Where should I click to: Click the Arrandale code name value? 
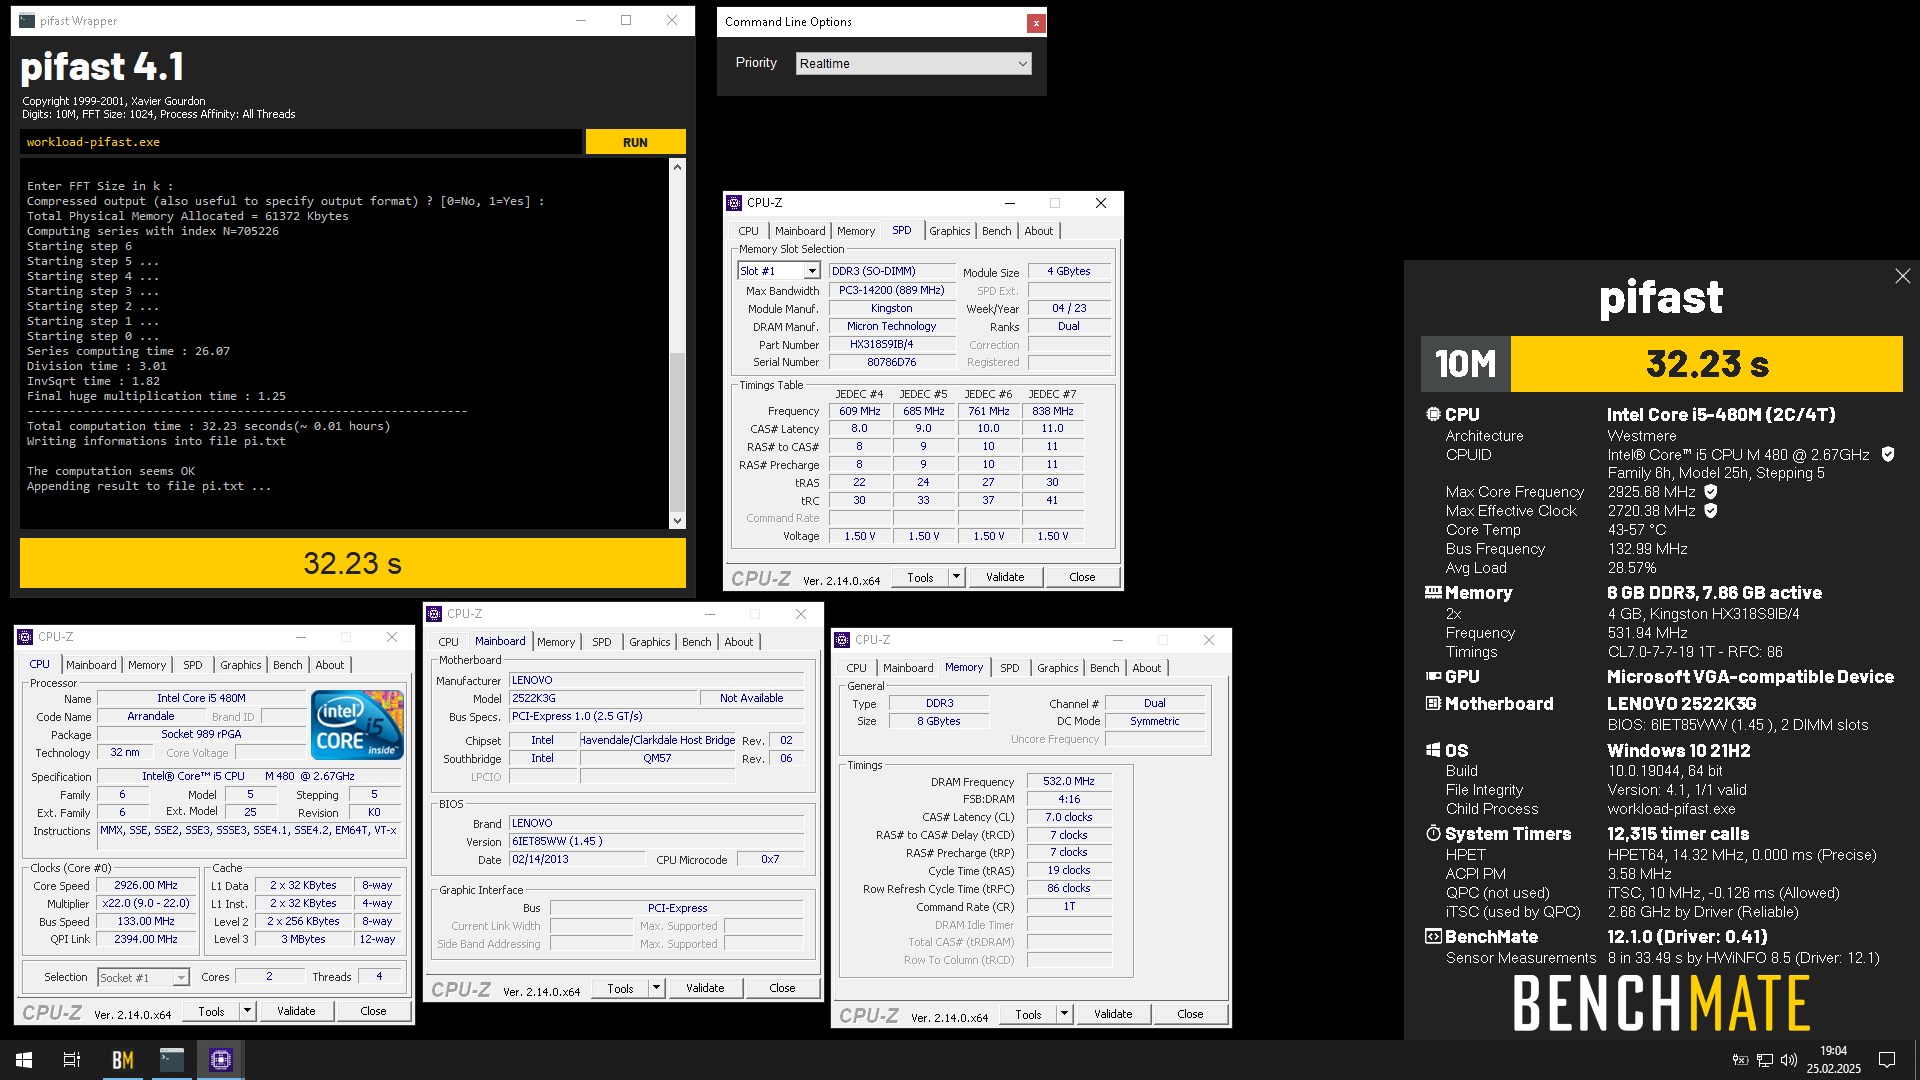pos(151,716)
